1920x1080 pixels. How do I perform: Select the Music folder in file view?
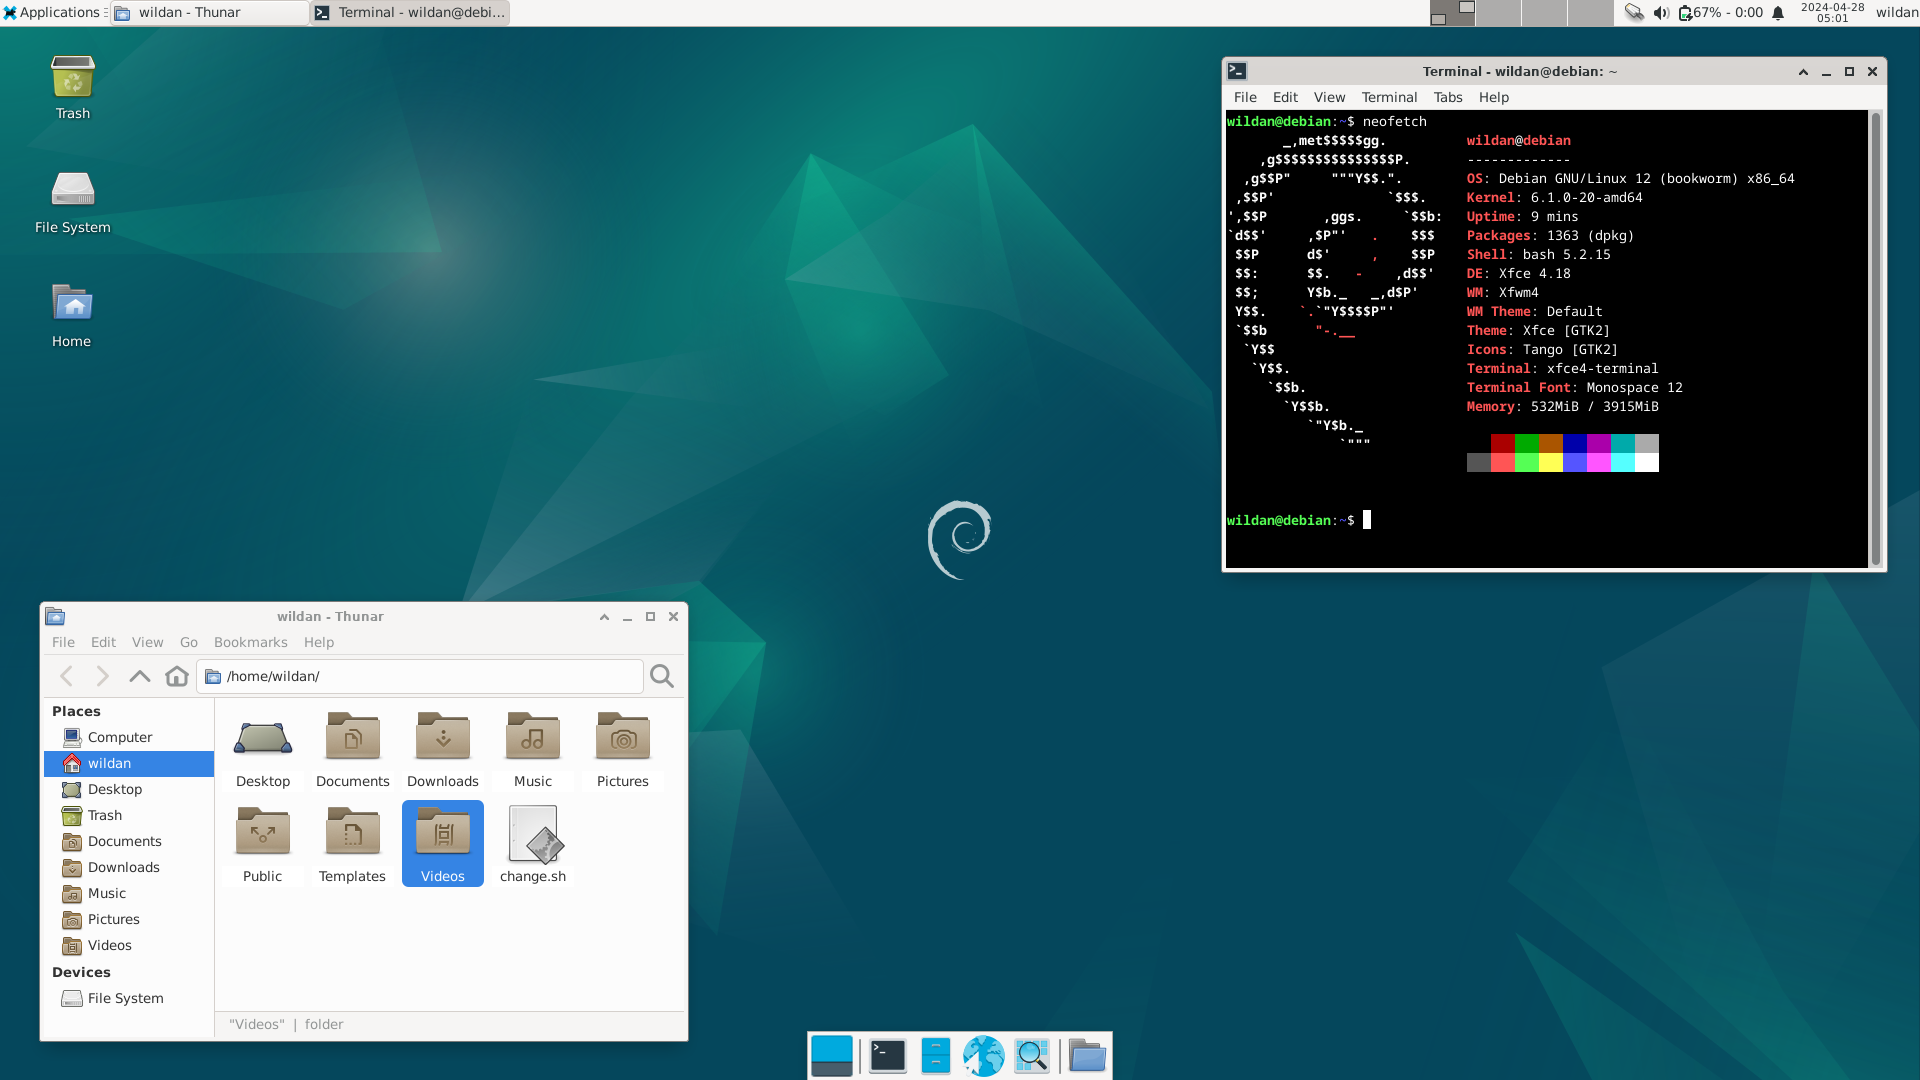pos(533,749)
